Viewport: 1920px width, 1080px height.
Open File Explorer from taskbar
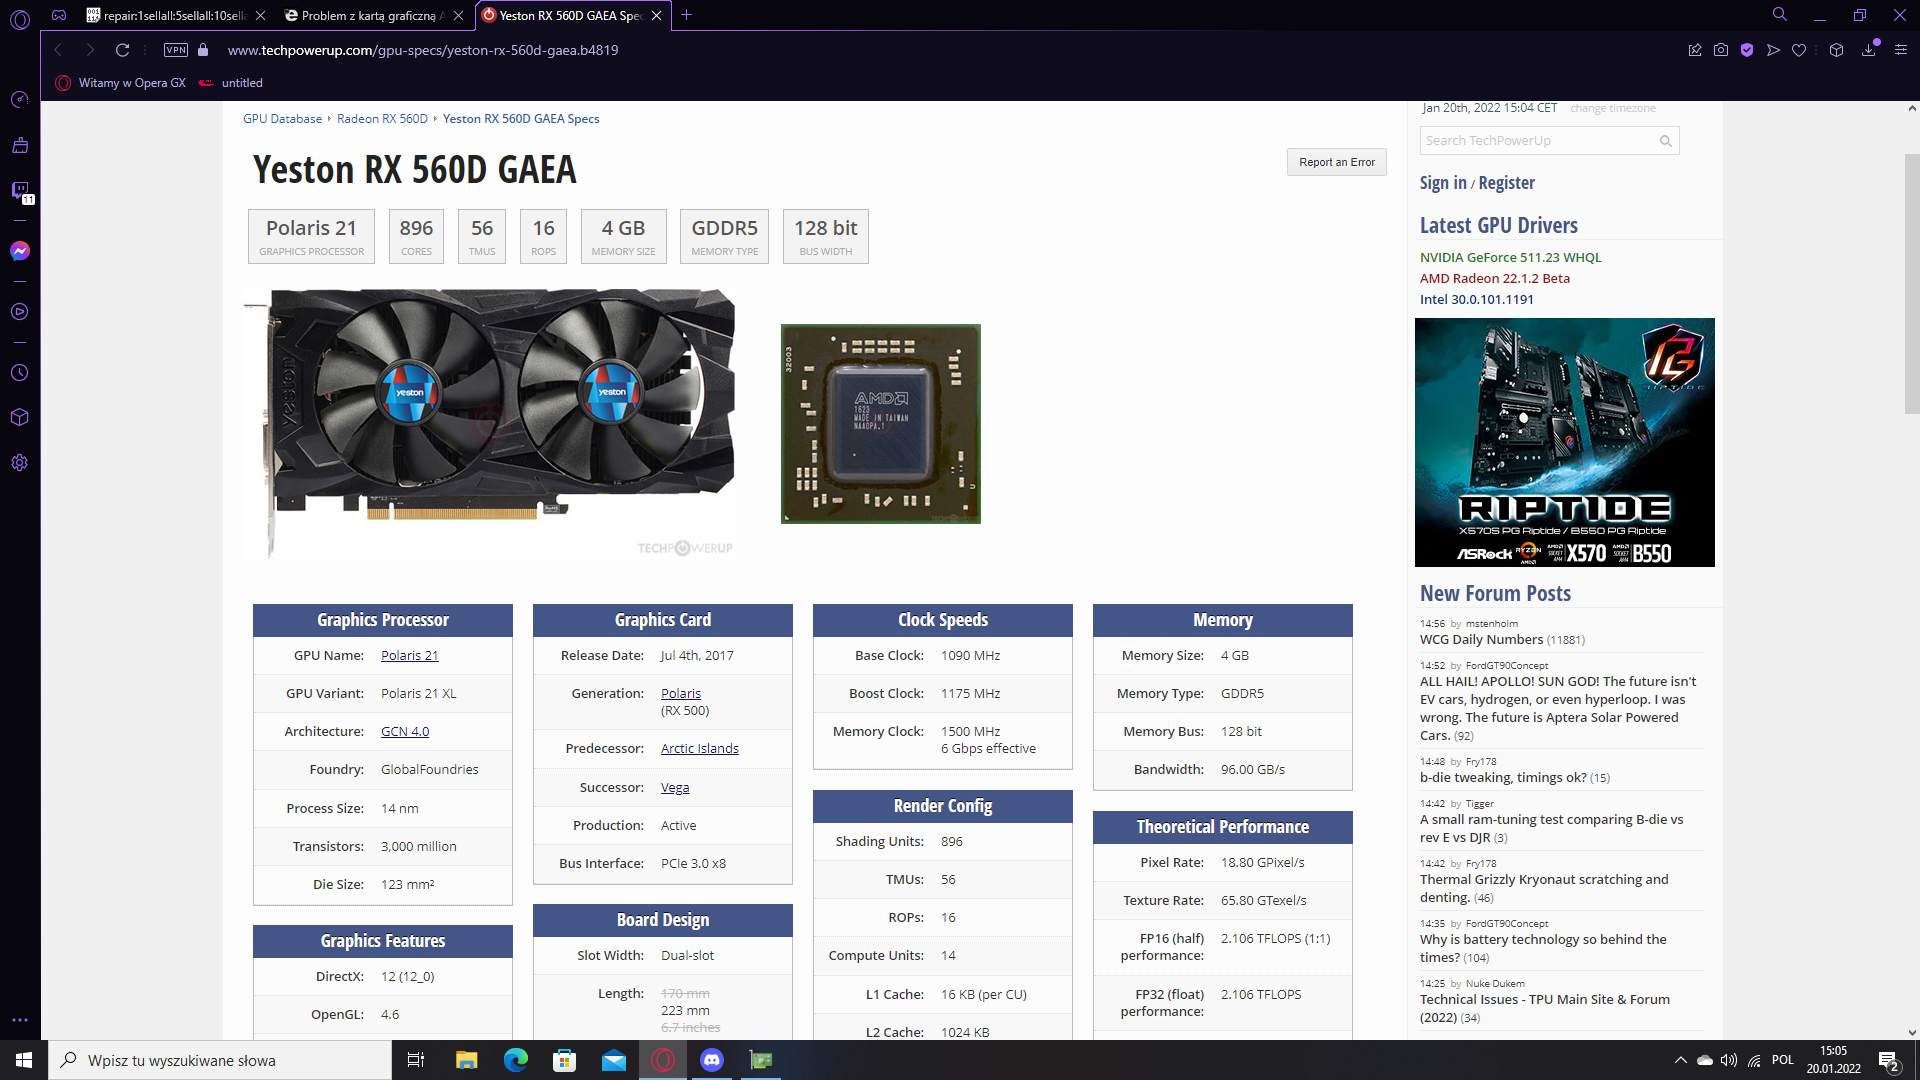(467, 1060)
